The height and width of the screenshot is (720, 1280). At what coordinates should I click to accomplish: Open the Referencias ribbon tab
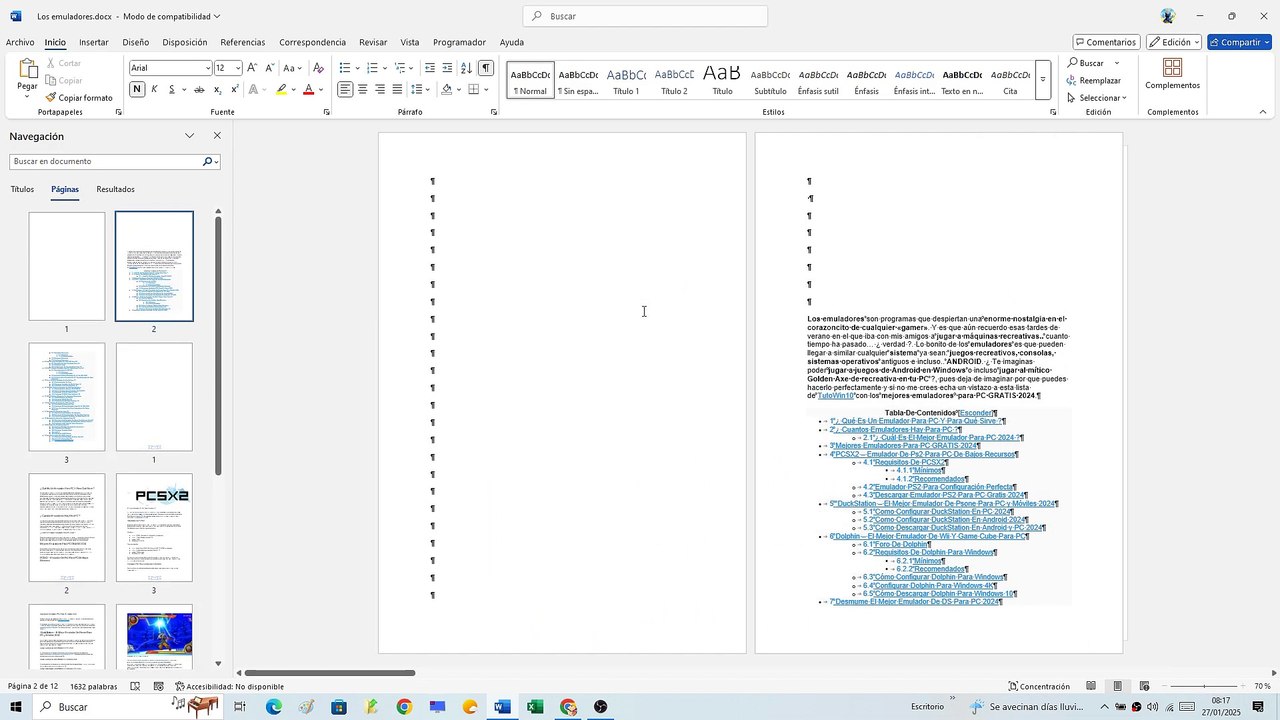[x=243, y=42]
